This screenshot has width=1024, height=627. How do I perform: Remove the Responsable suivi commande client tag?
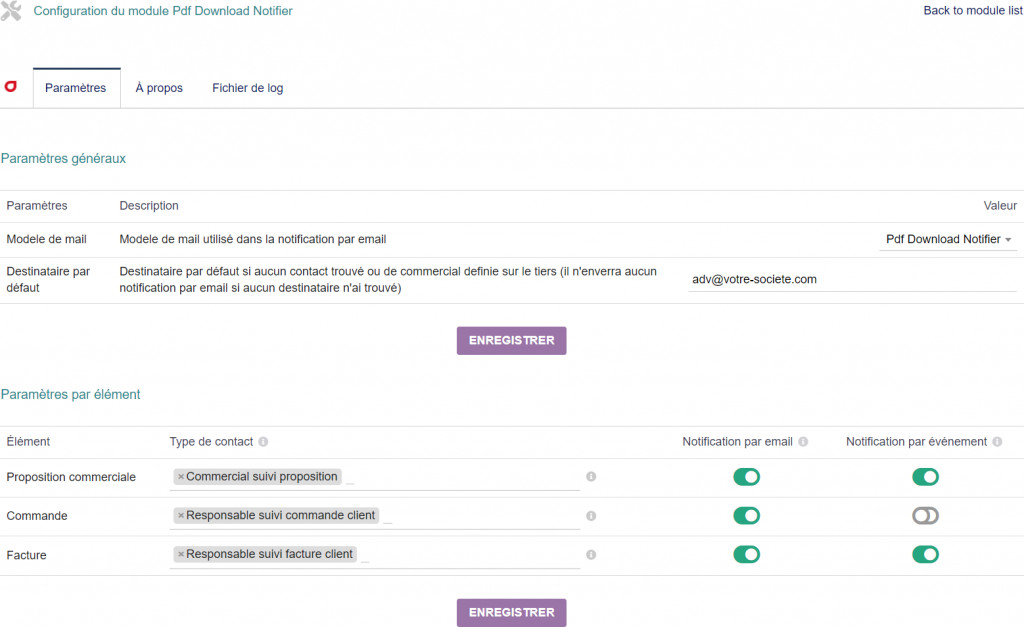180,516
